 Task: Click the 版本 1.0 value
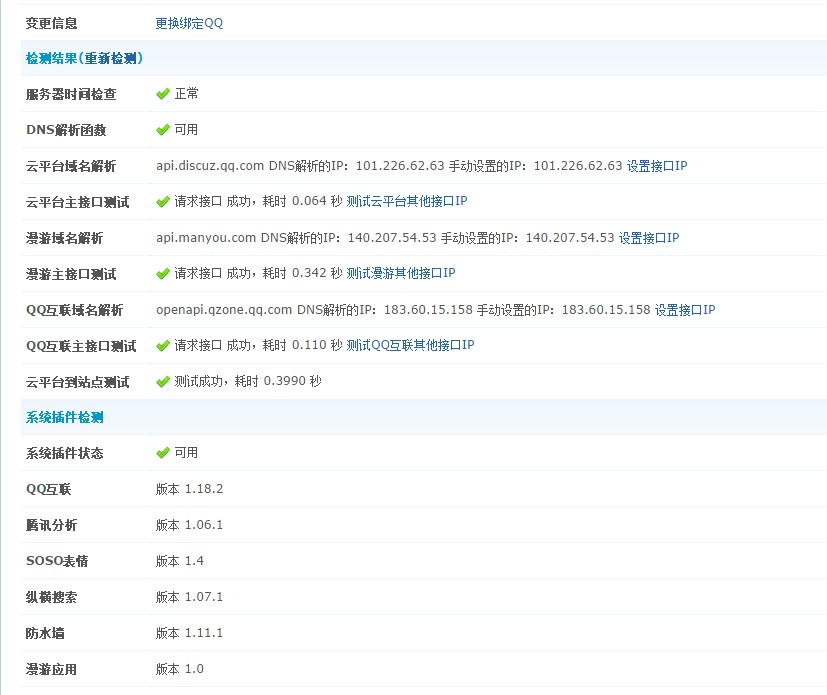click(x=180, y=669)
